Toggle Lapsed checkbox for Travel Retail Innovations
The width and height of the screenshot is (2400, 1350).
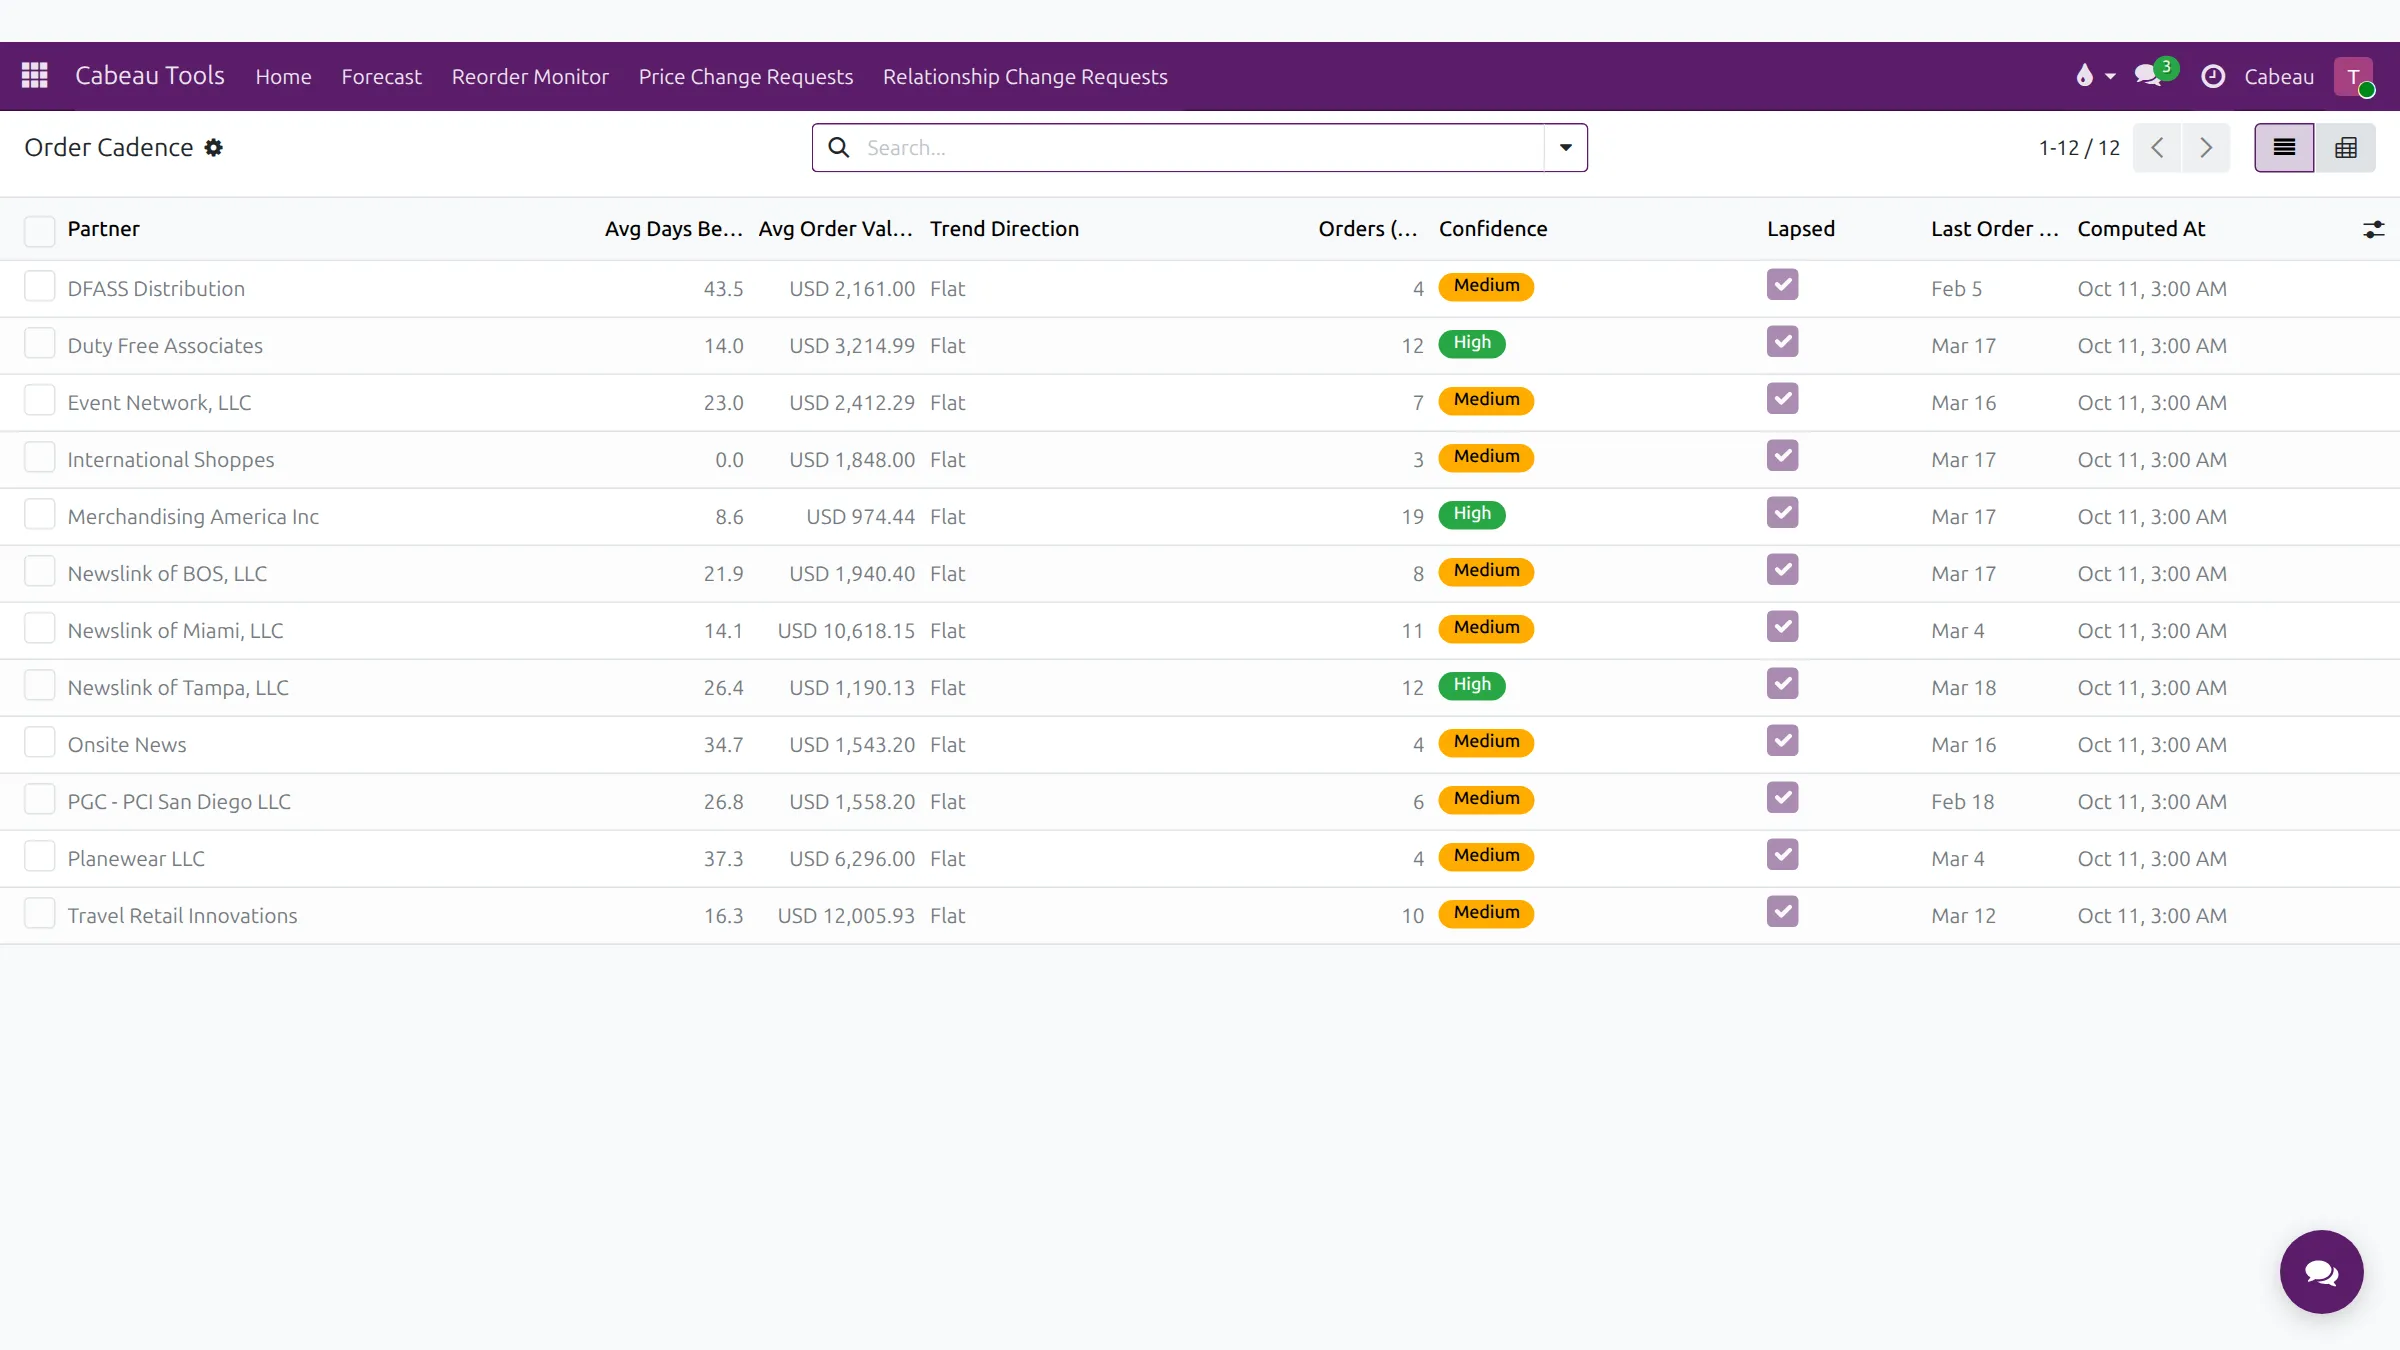[x=1783, y=912]
